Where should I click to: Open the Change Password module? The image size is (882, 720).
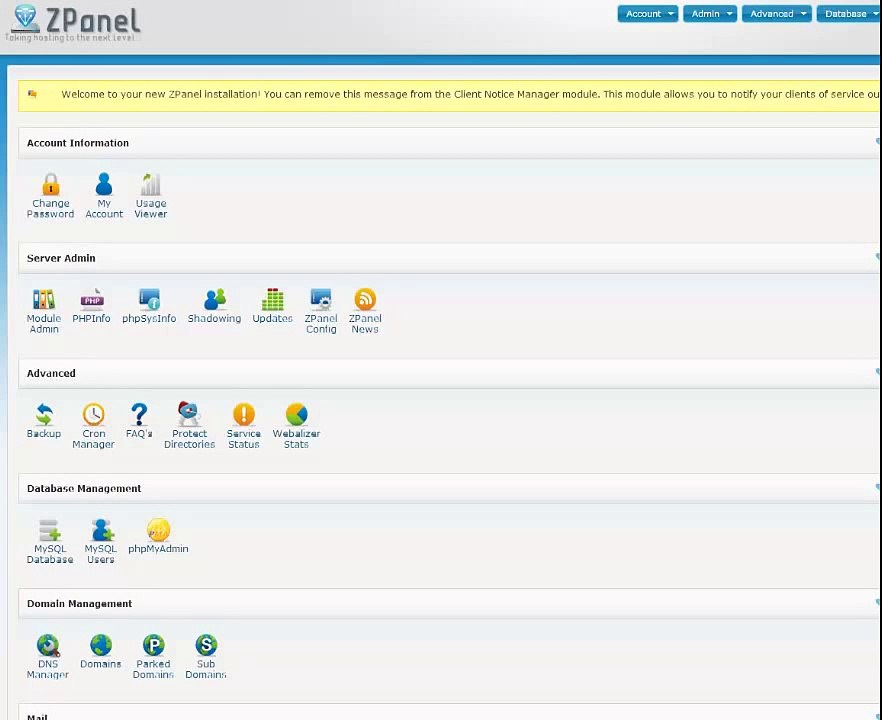pos(51,196)
